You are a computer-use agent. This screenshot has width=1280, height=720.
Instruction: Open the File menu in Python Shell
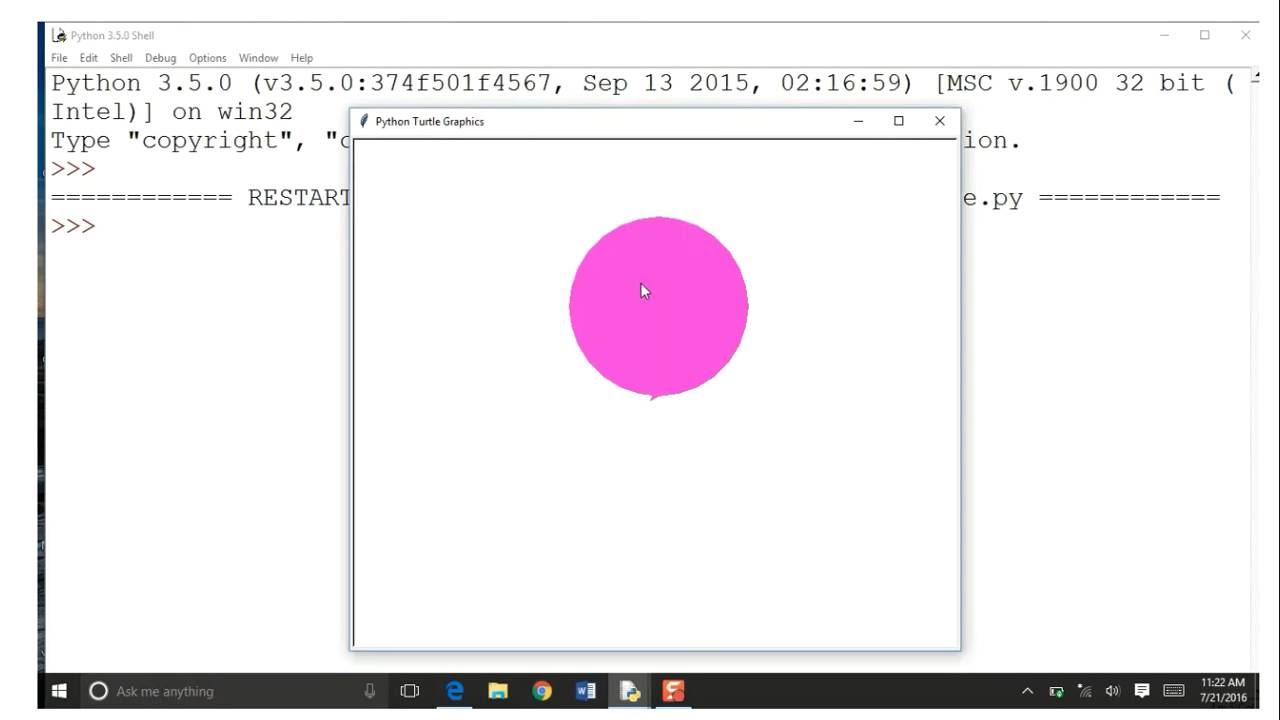pyautogui.click(x=59, y=58)
